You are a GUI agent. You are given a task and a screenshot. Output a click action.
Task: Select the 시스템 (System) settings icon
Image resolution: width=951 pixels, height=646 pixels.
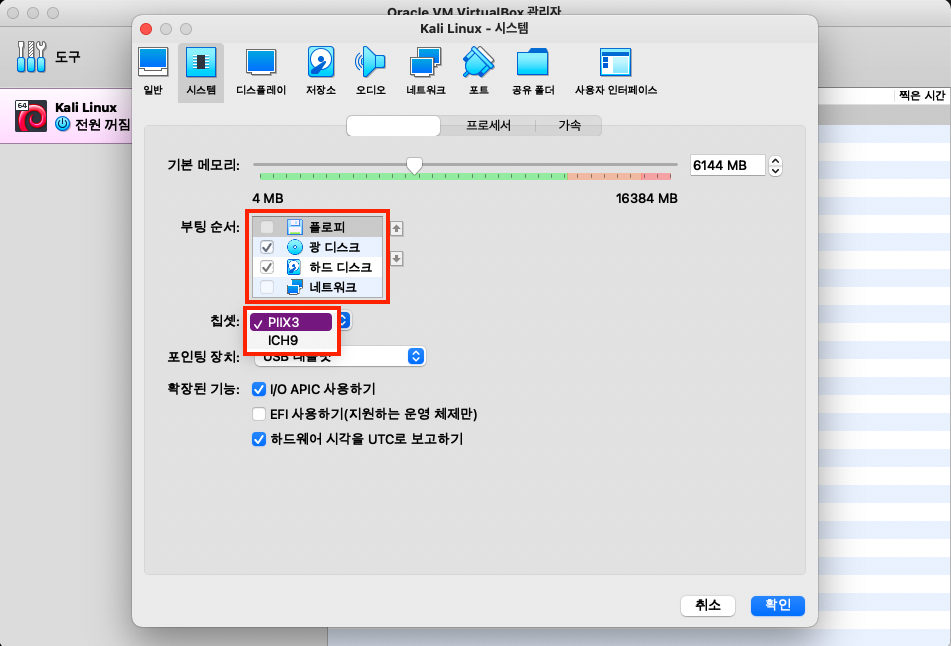tap(201, 72)
